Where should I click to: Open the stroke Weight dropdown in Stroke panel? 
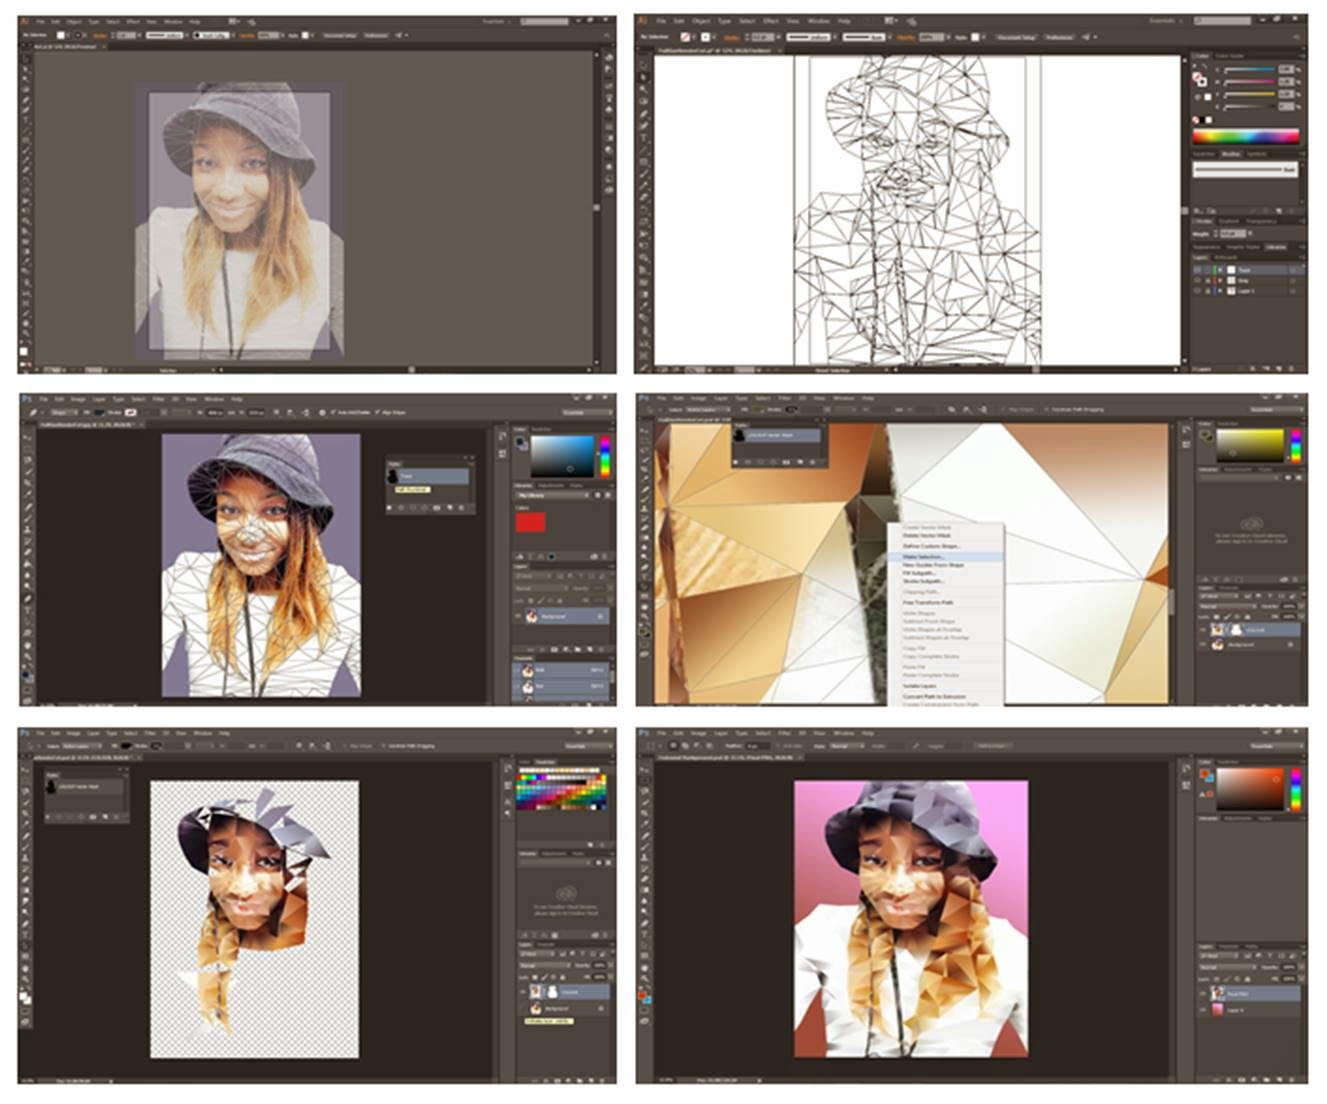click(x=1232, y=233)
